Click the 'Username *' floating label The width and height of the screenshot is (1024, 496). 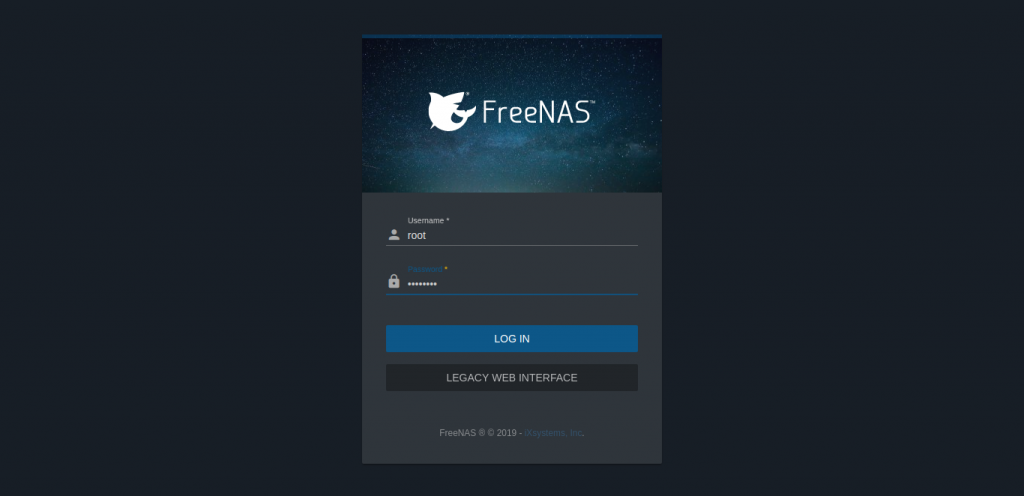coord(428,221)
